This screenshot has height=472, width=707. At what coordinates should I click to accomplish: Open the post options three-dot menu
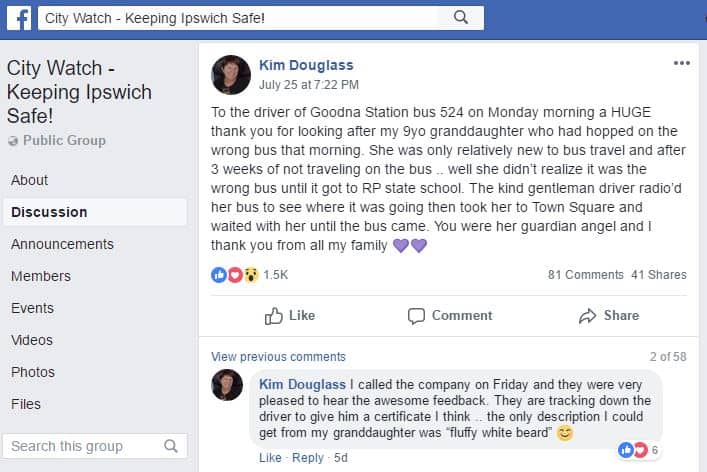(681, 63)
